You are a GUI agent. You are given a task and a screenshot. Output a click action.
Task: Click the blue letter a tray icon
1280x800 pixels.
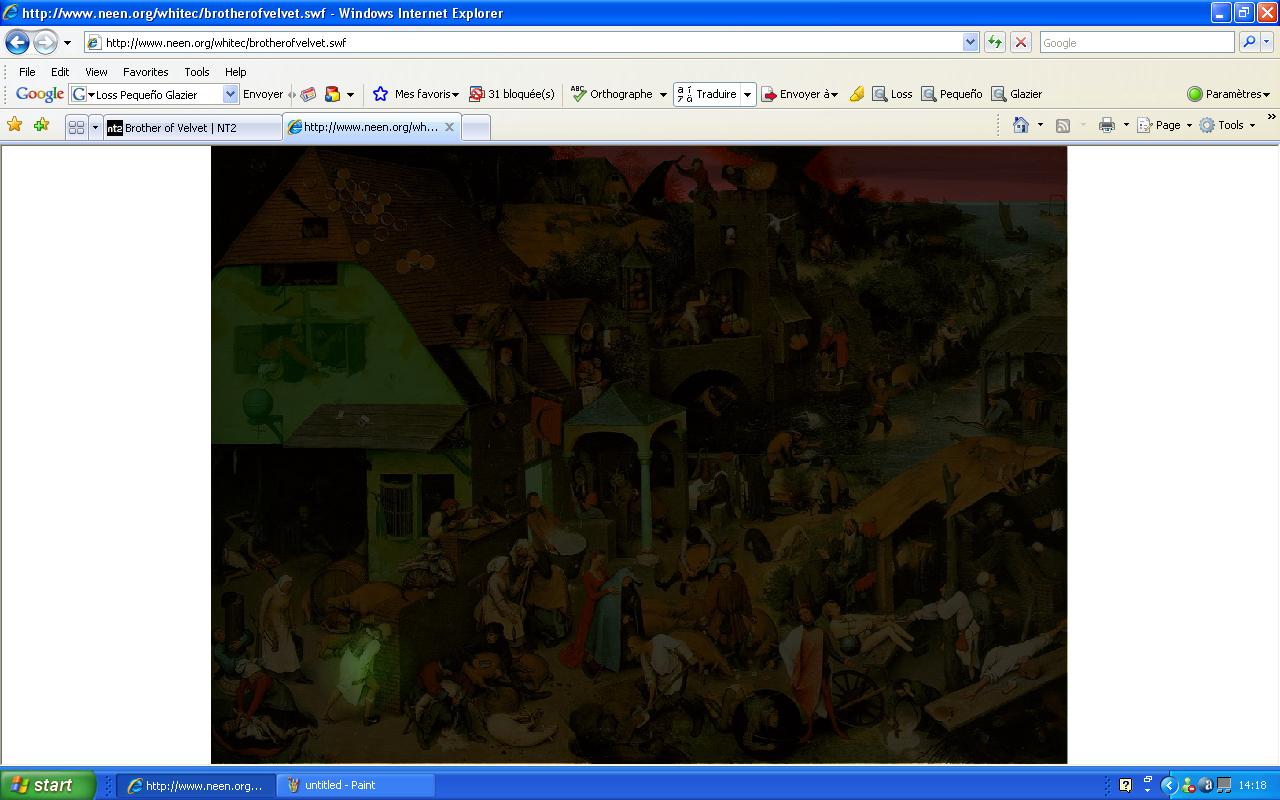1206,785
